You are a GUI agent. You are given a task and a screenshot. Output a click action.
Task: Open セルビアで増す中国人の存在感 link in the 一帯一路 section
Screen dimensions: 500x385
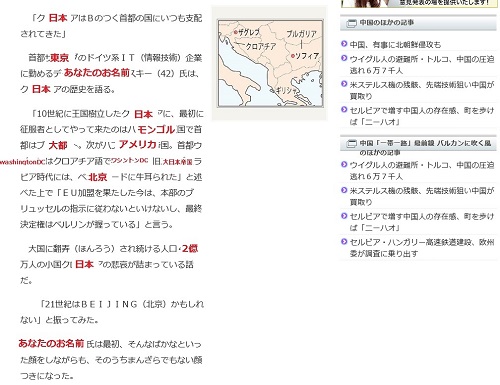coord(422,222)
